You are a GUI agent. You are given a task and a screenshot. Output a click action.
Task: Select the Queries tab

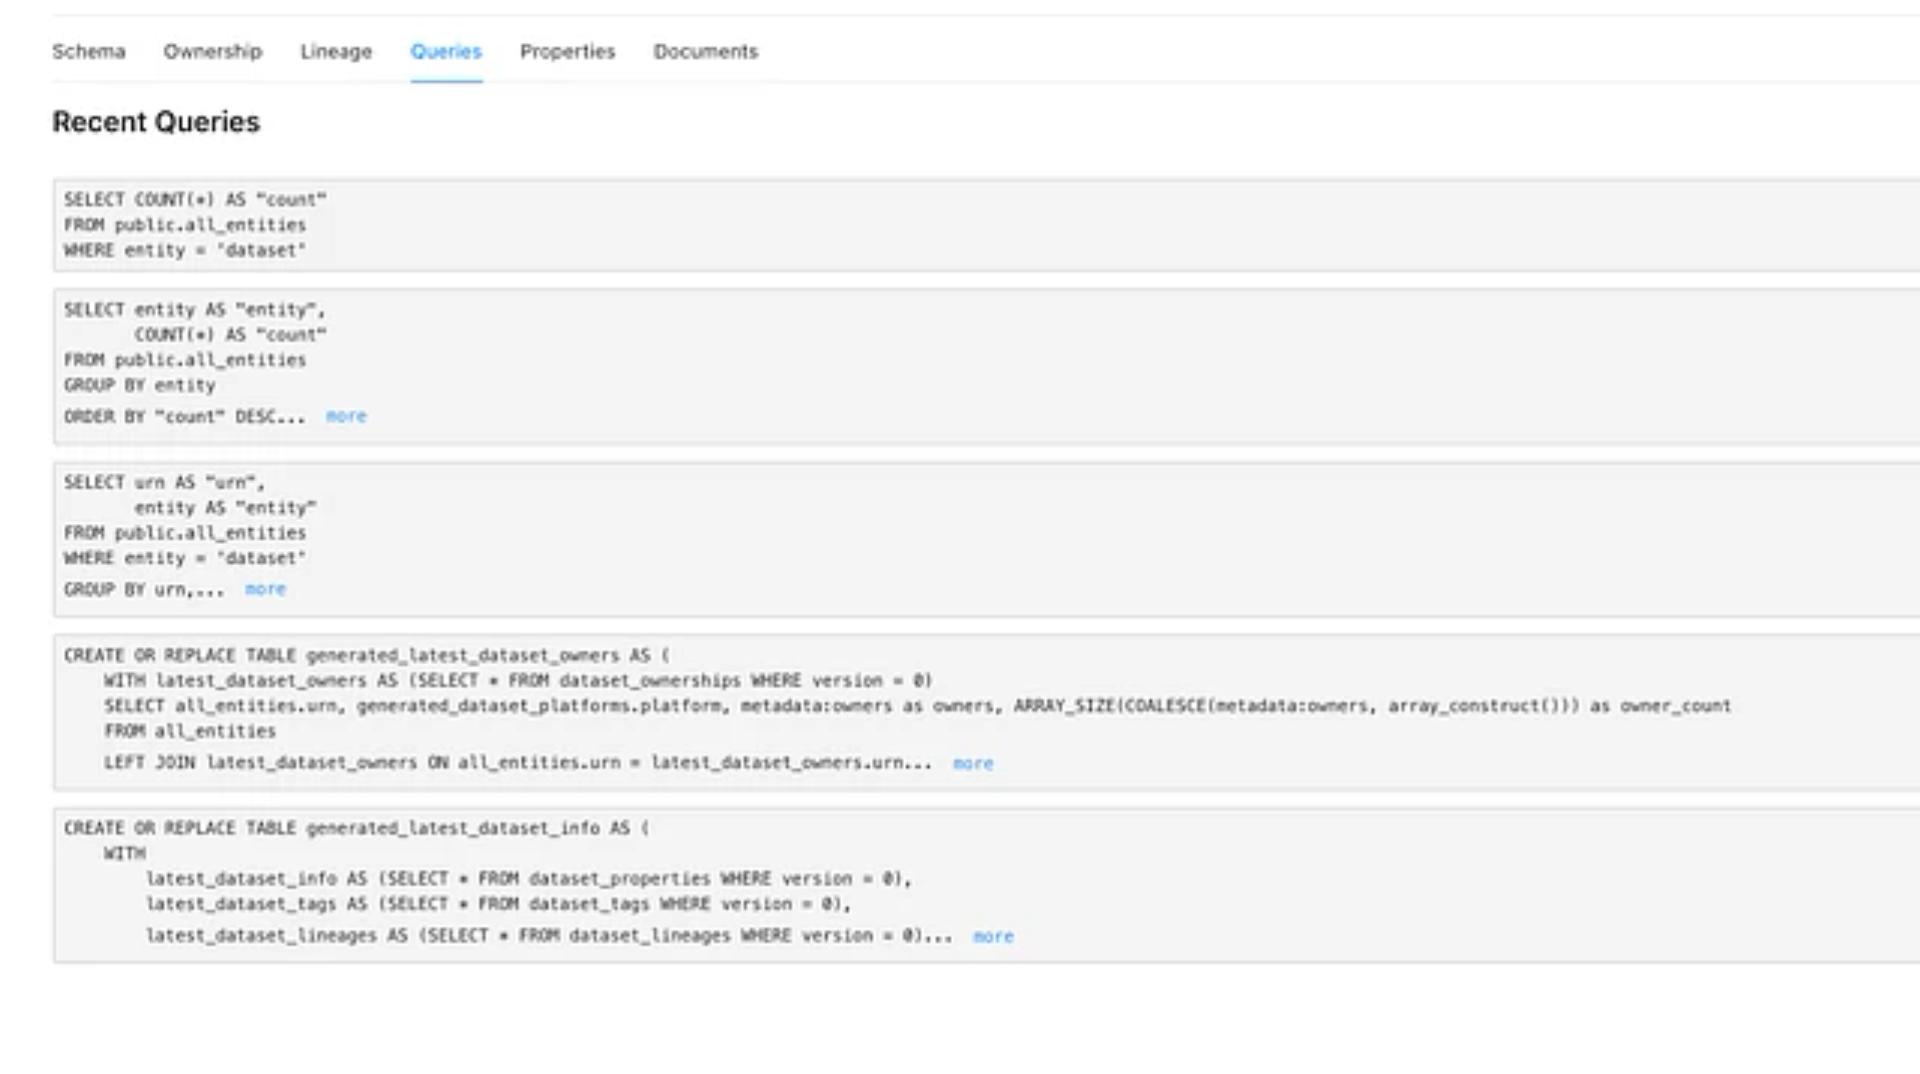446,51
